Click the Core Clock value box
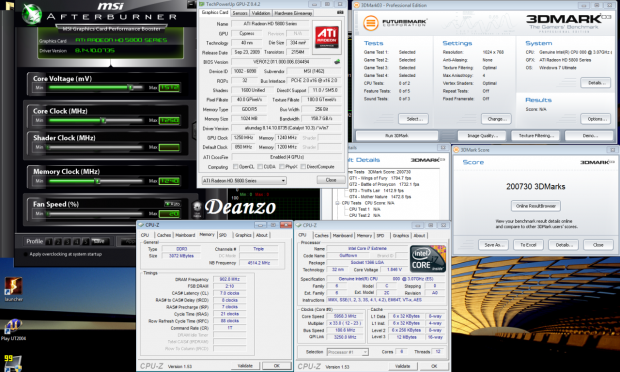620x372 pixels. (x=169, y=120)
